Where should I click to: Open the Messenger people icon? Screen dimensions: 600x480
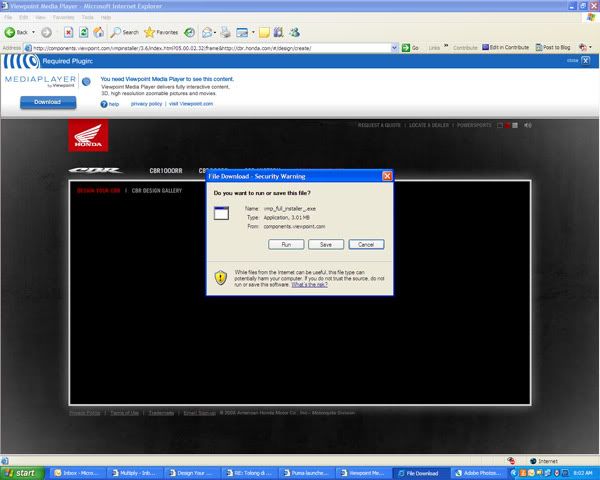point(294,33)
